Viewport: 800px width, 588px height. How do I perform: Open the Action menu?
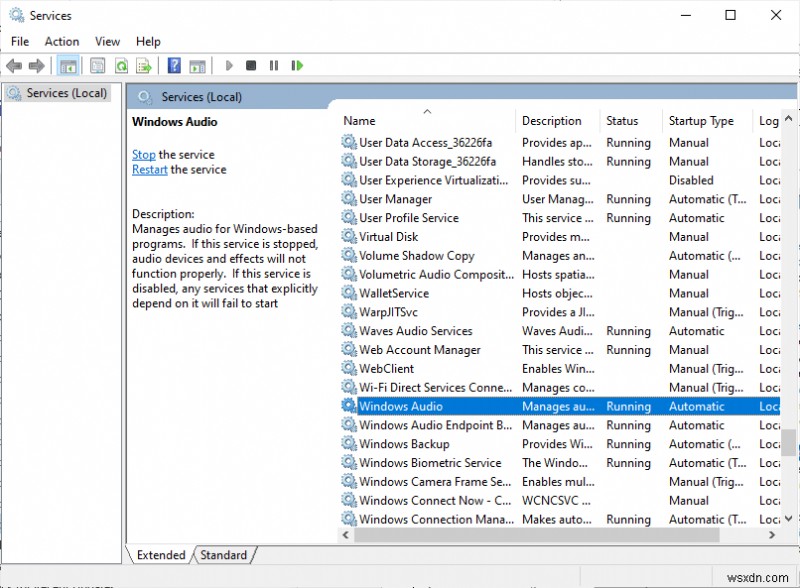(x=61, y=41)
